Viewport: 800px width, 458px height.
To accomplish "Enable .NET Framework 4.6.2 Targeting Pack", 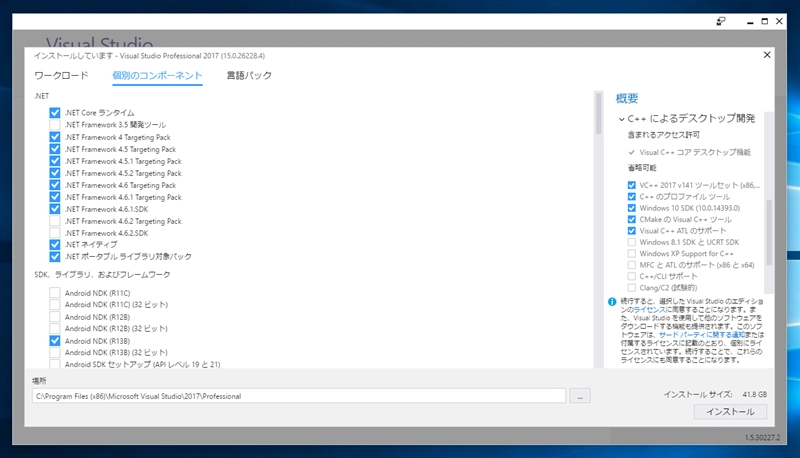I will [x=55, y=221].
